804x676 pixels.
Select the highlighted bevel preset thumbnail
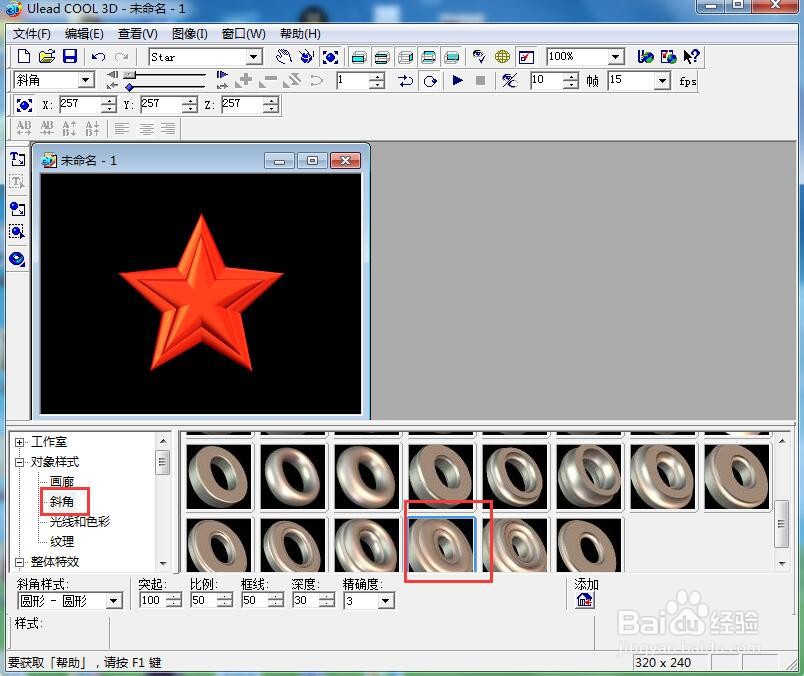click(441, 544)
